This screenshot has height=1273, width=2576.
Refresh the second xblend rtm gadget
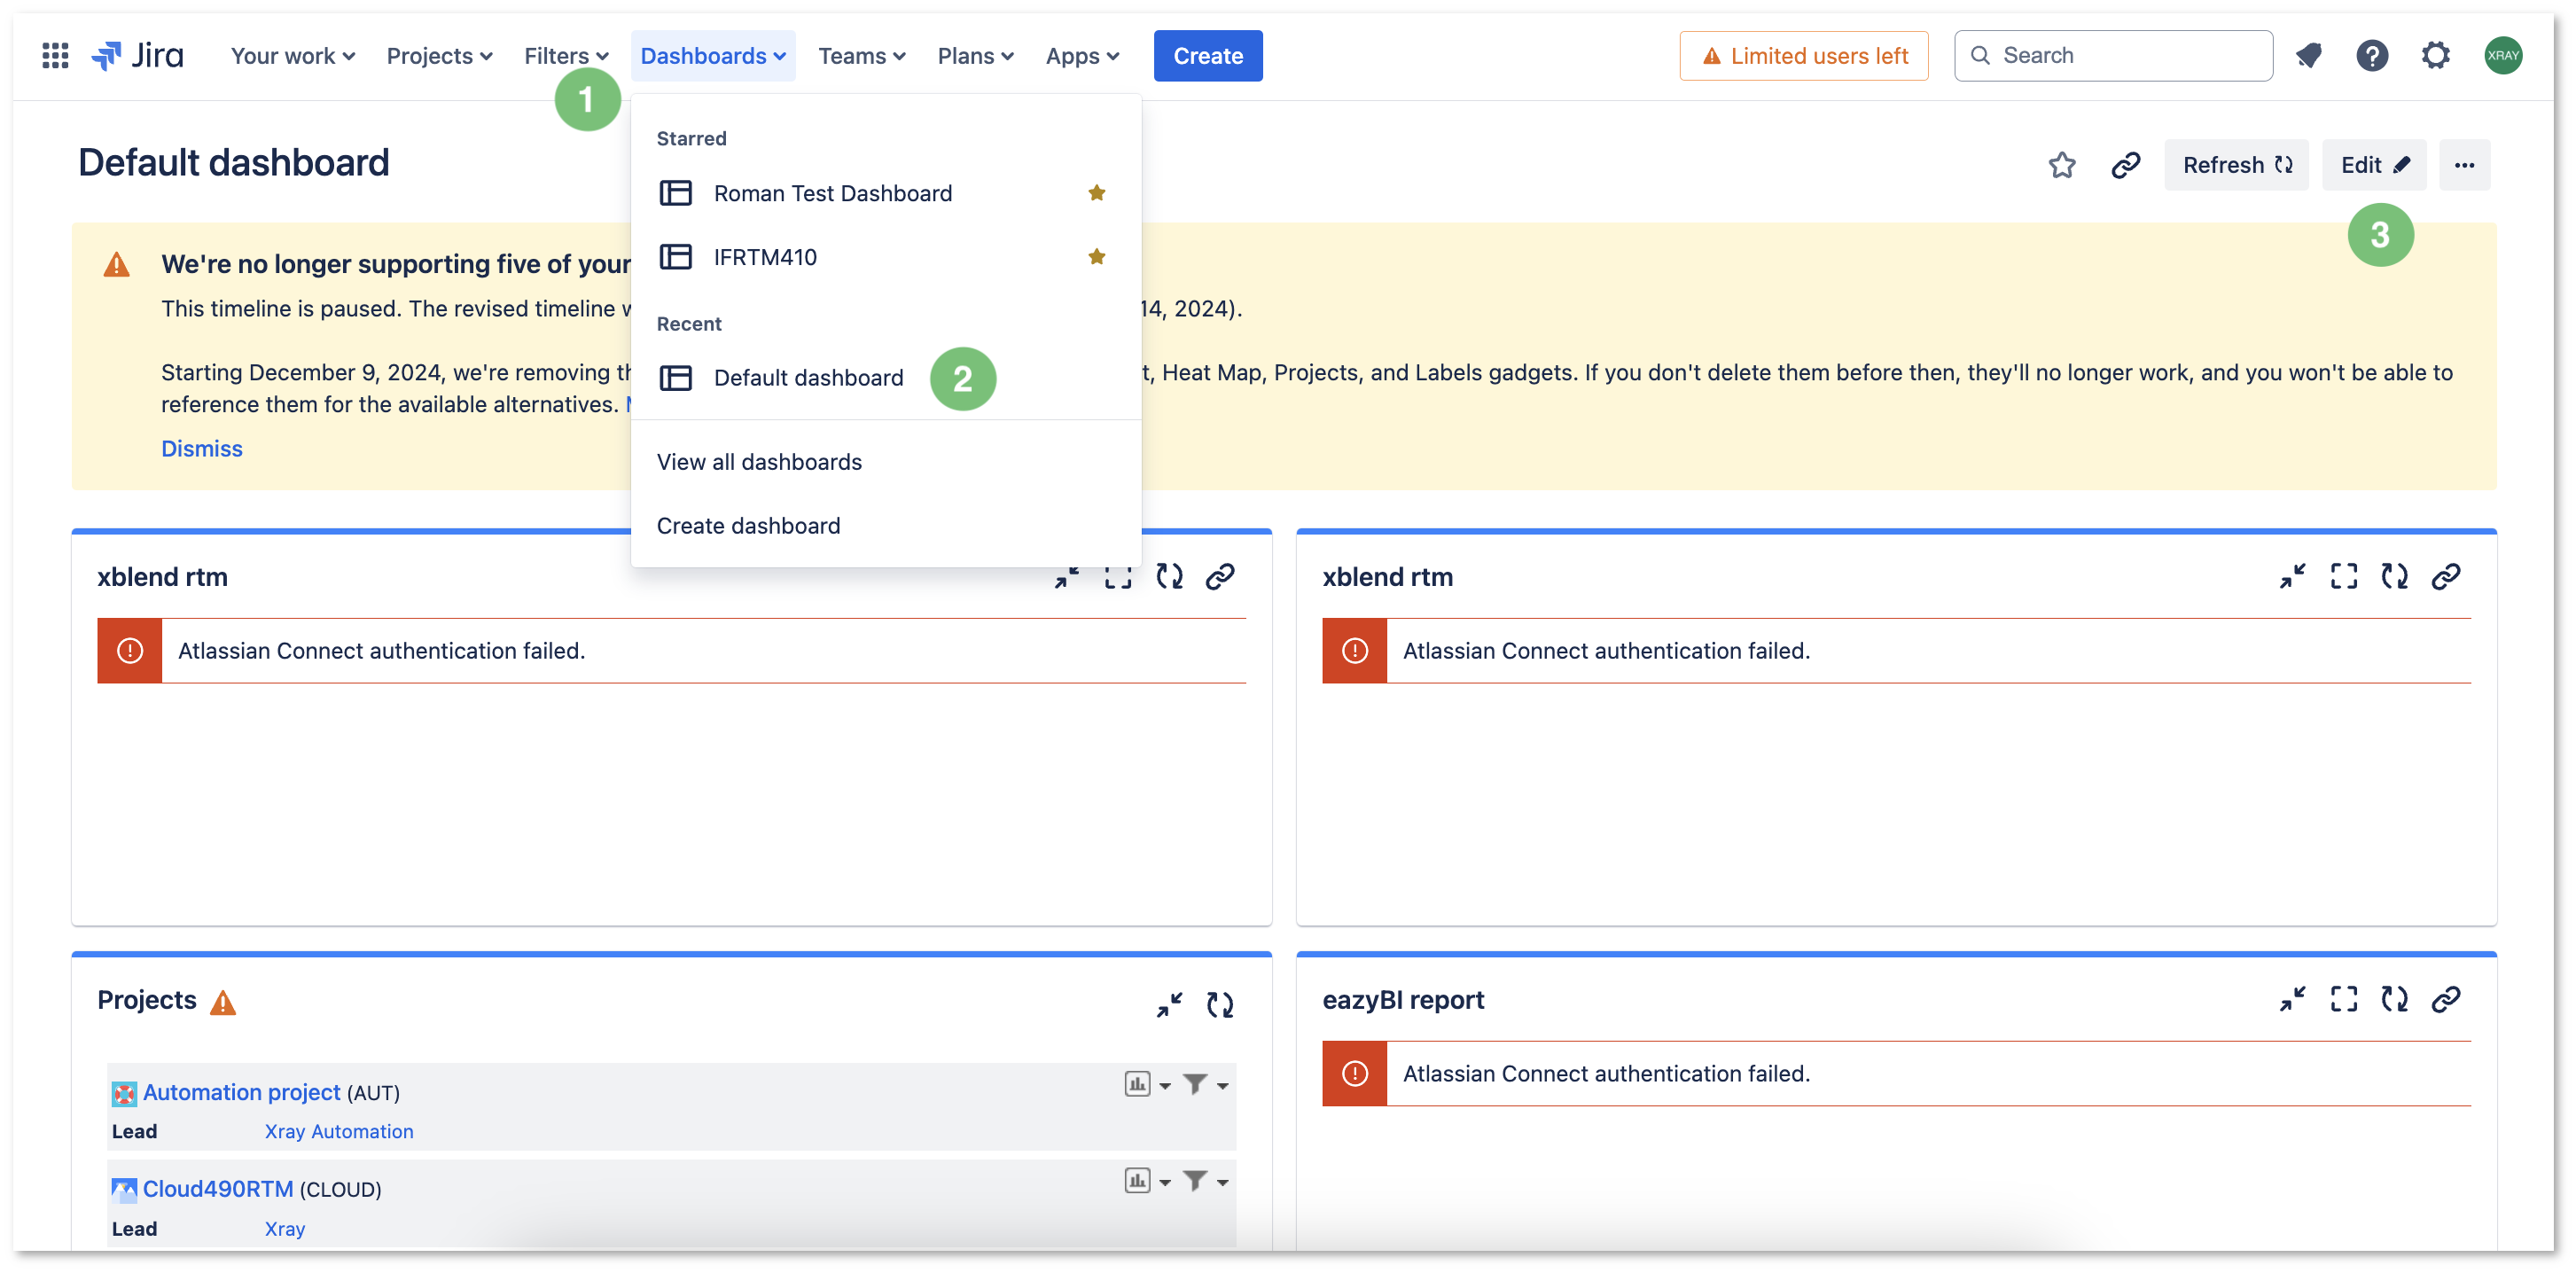coord(2394,577)
